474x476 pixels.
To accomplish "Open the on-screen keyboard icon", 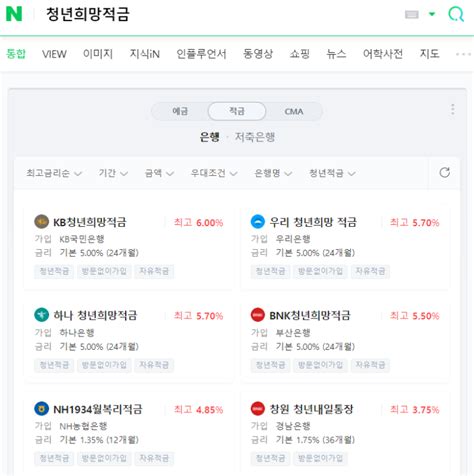I will (x=412, y=14).
